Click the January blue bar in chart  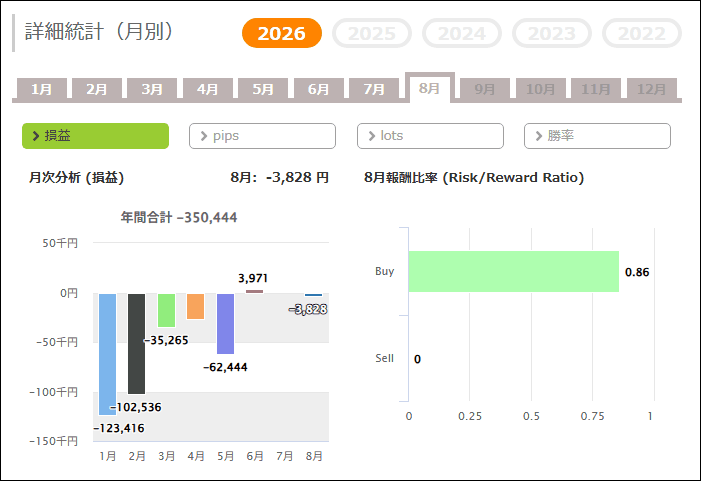[108, 354]
